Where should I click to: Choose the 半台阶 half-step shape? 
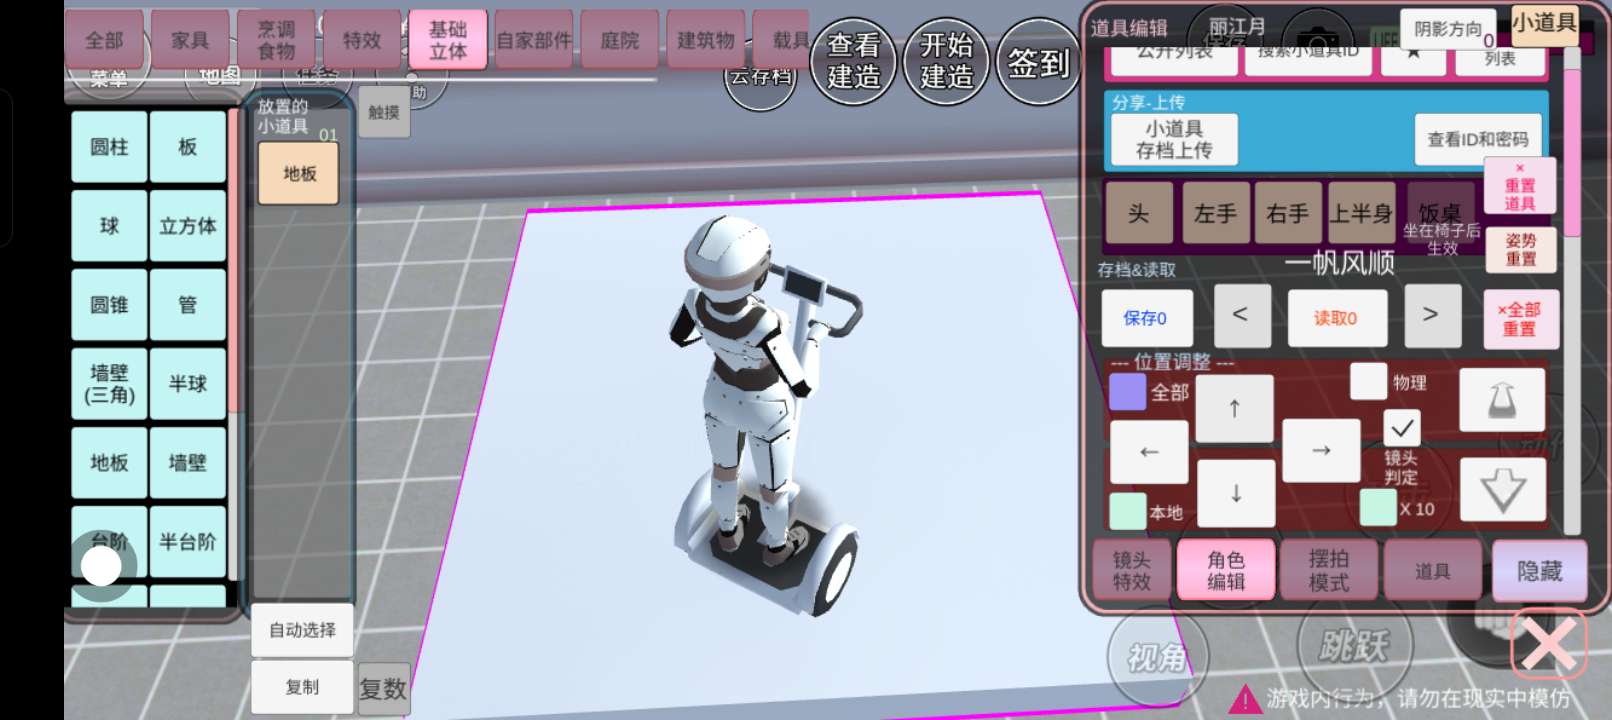(x=188, y=542)
